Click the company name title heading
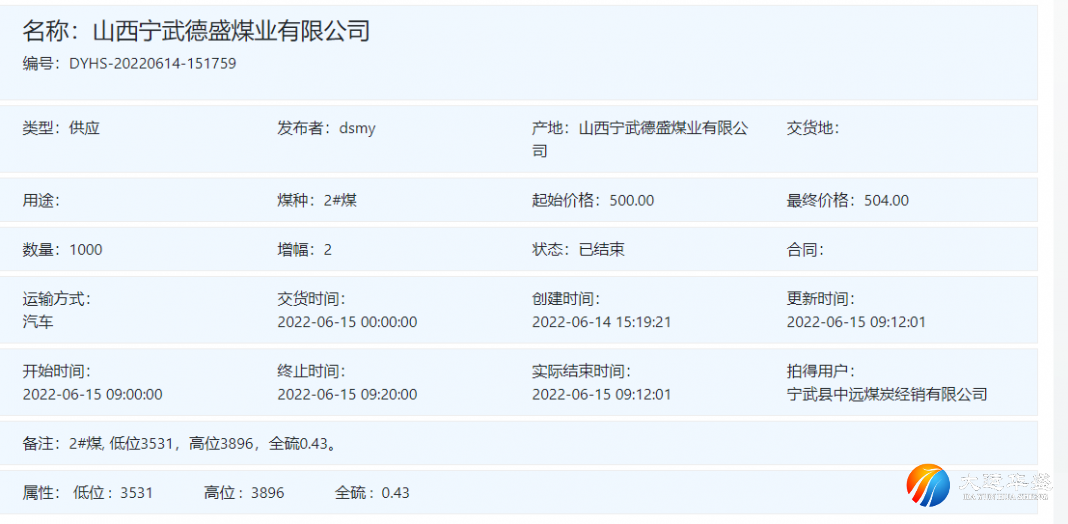The image size is (1068, 524). point(197,31)
